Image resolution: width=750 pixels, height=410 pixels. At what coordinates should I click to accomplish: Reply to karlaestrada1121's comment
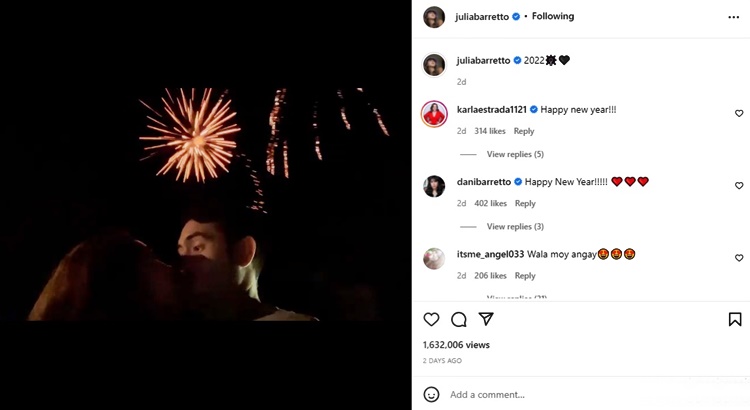pyautogui.click(x=524, y=131)
